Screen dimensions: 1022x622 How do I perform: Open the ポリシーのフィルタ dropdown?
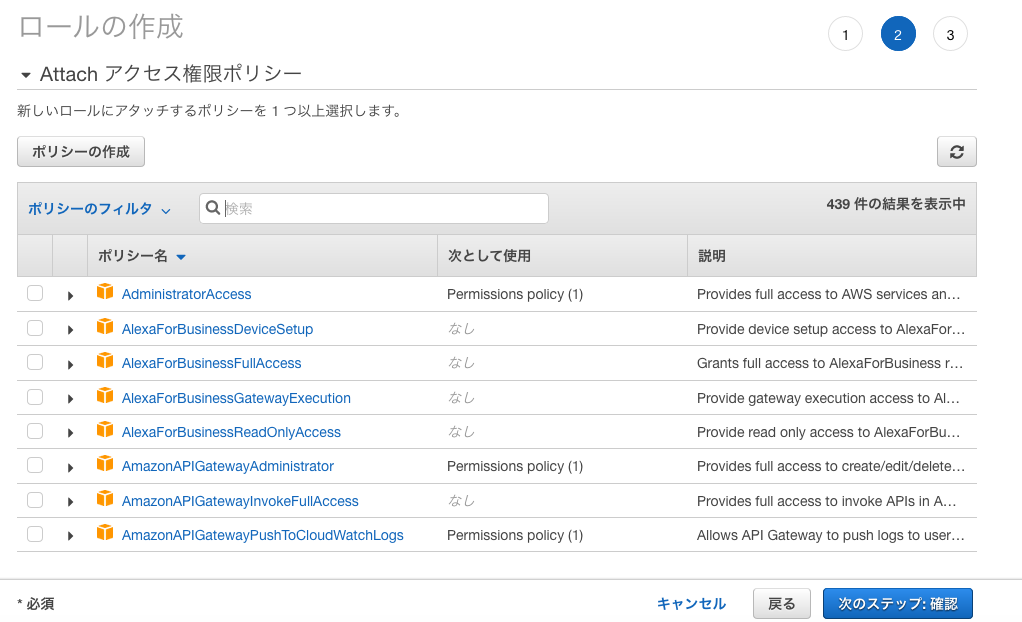pyautogui.click(x=99, y=208)
